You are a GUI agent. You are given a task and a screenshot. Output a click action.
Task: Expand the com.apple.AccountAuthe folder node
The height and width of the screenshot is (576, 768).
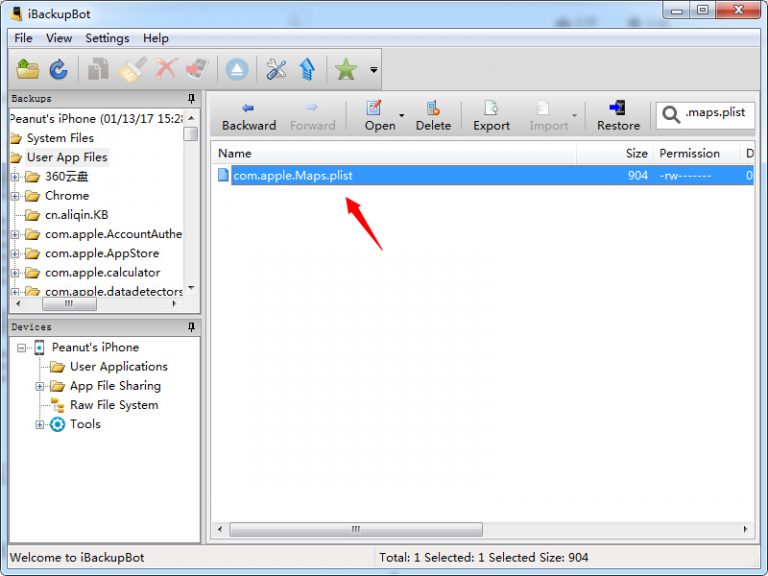pos(15,235)
